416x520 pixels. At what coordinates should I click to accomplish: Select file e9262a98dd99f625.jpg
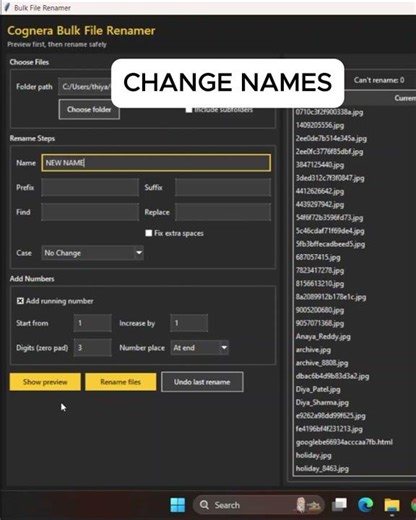pos(330,416)
